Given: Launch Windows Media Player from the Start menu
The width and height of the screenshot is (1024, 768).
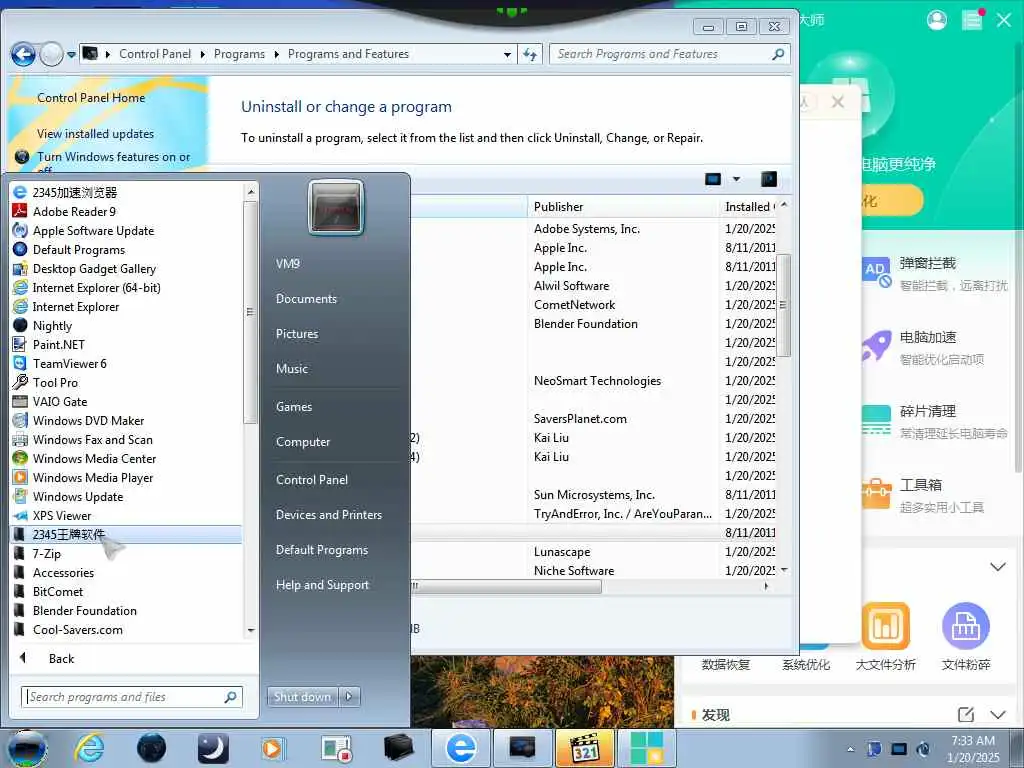Looking at the screenshot, I should pyautogui.click(x=93, y=477).
